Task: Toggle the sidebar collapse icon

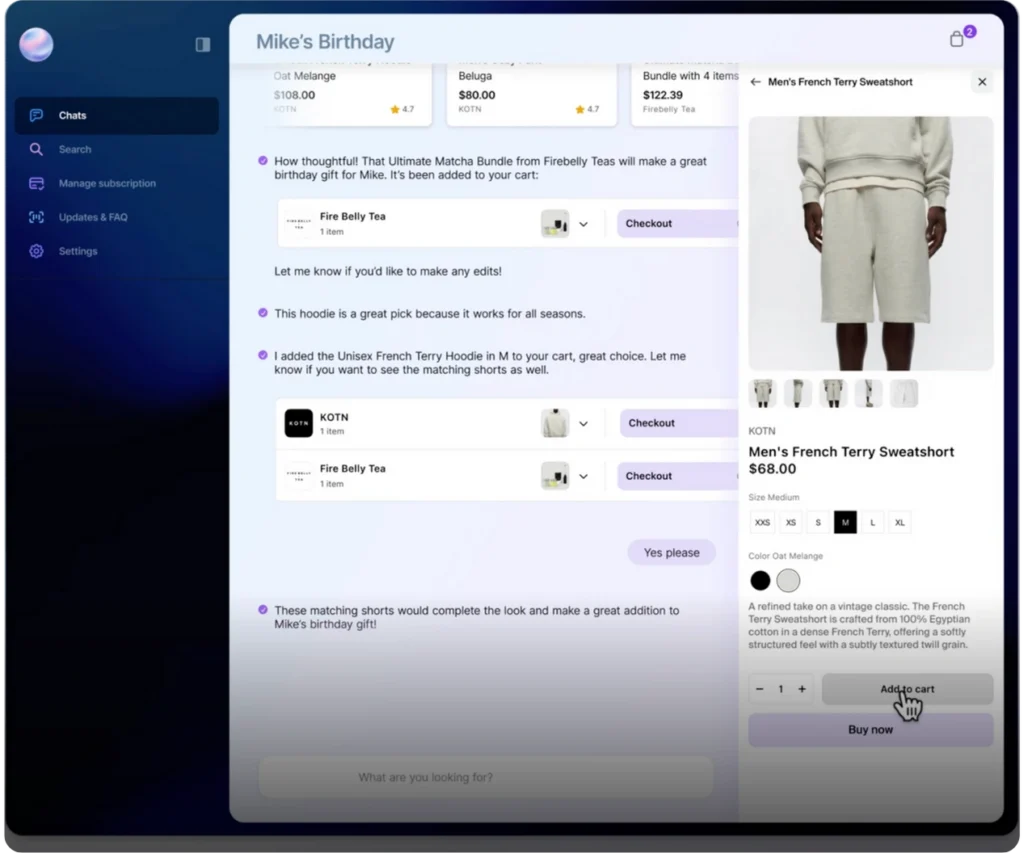Action: 202,44
